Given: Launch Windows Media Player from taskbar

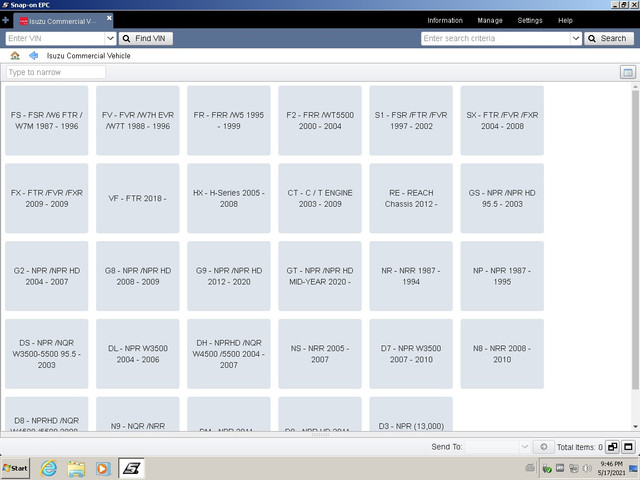Looking at the screenshot, I should point(103,468).
